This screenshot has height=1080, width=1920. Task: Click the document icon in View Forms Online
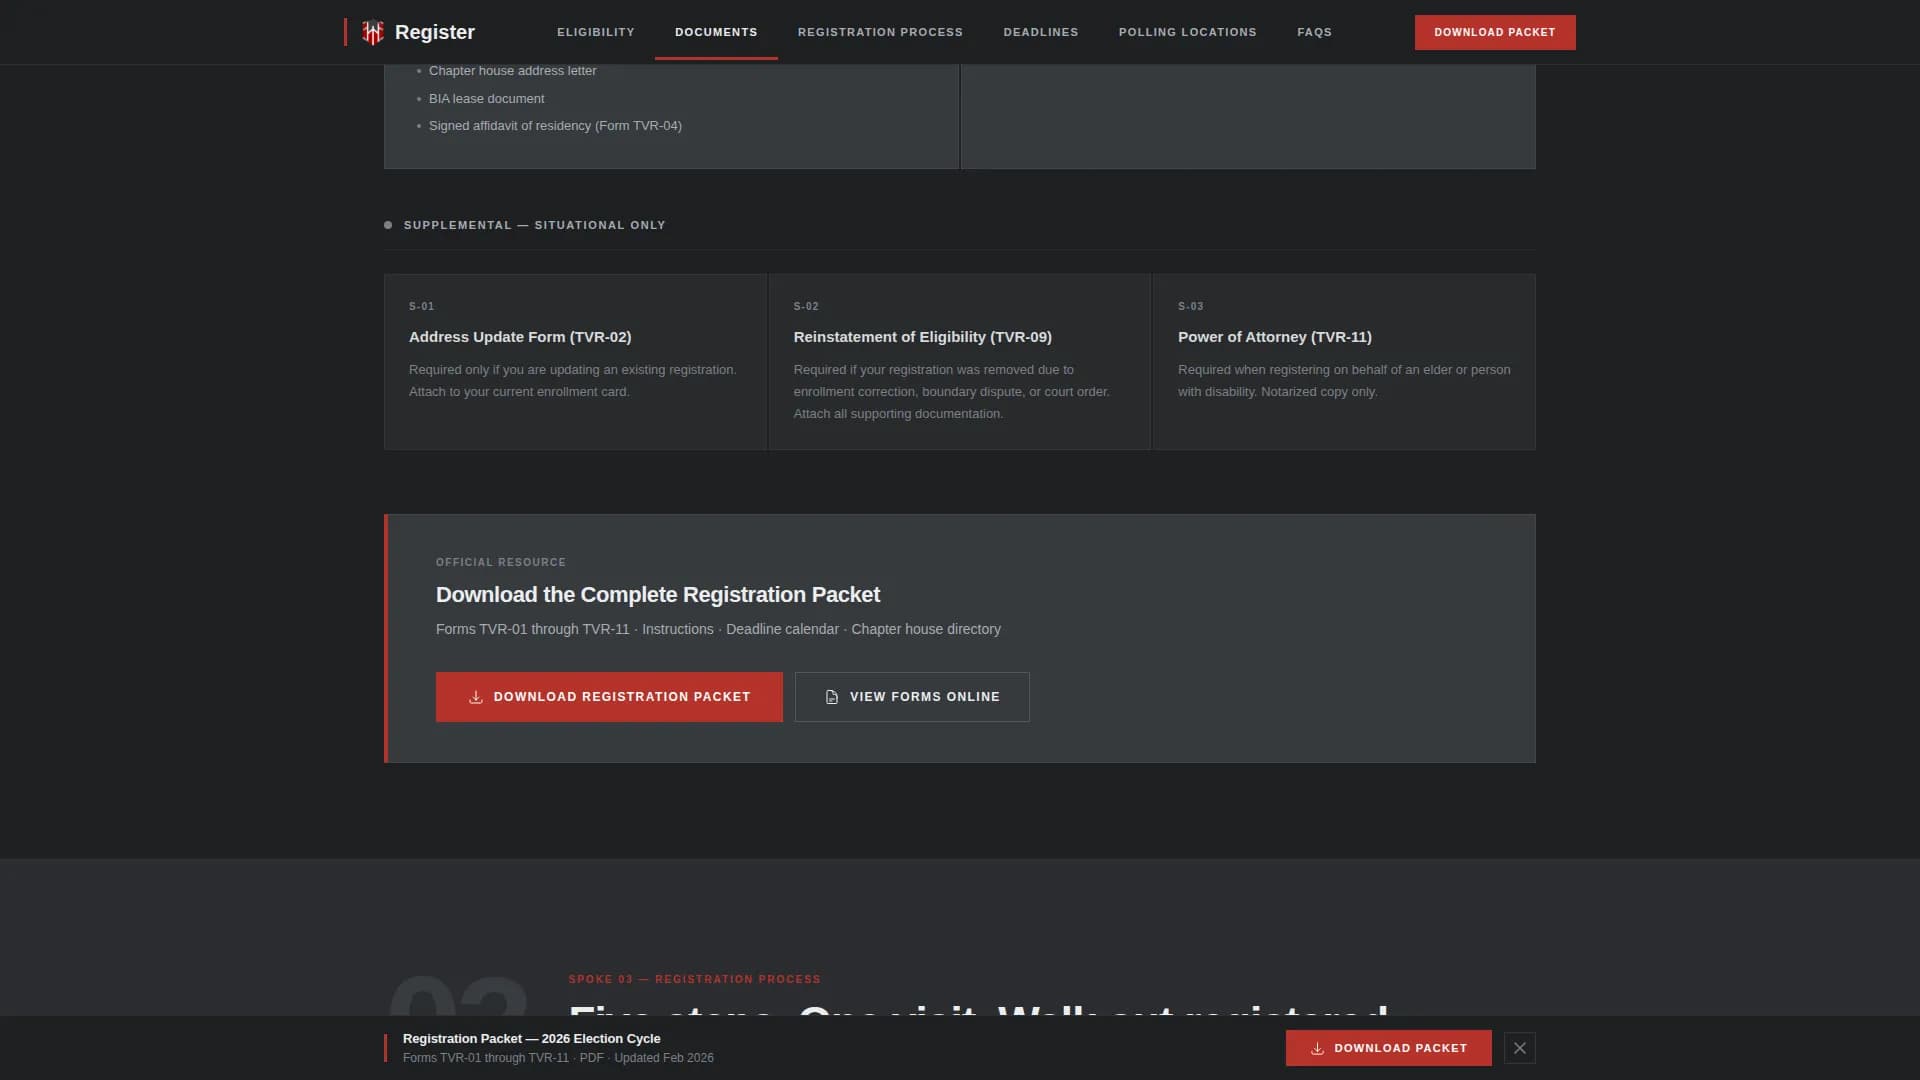832,697
